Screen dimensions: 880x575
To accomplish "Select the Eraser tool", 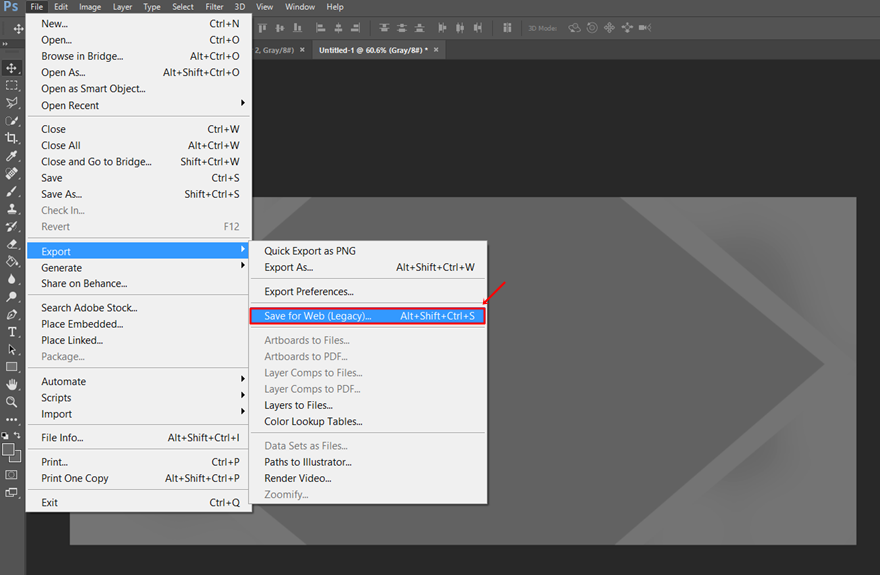I will click(x=11, y=244).
